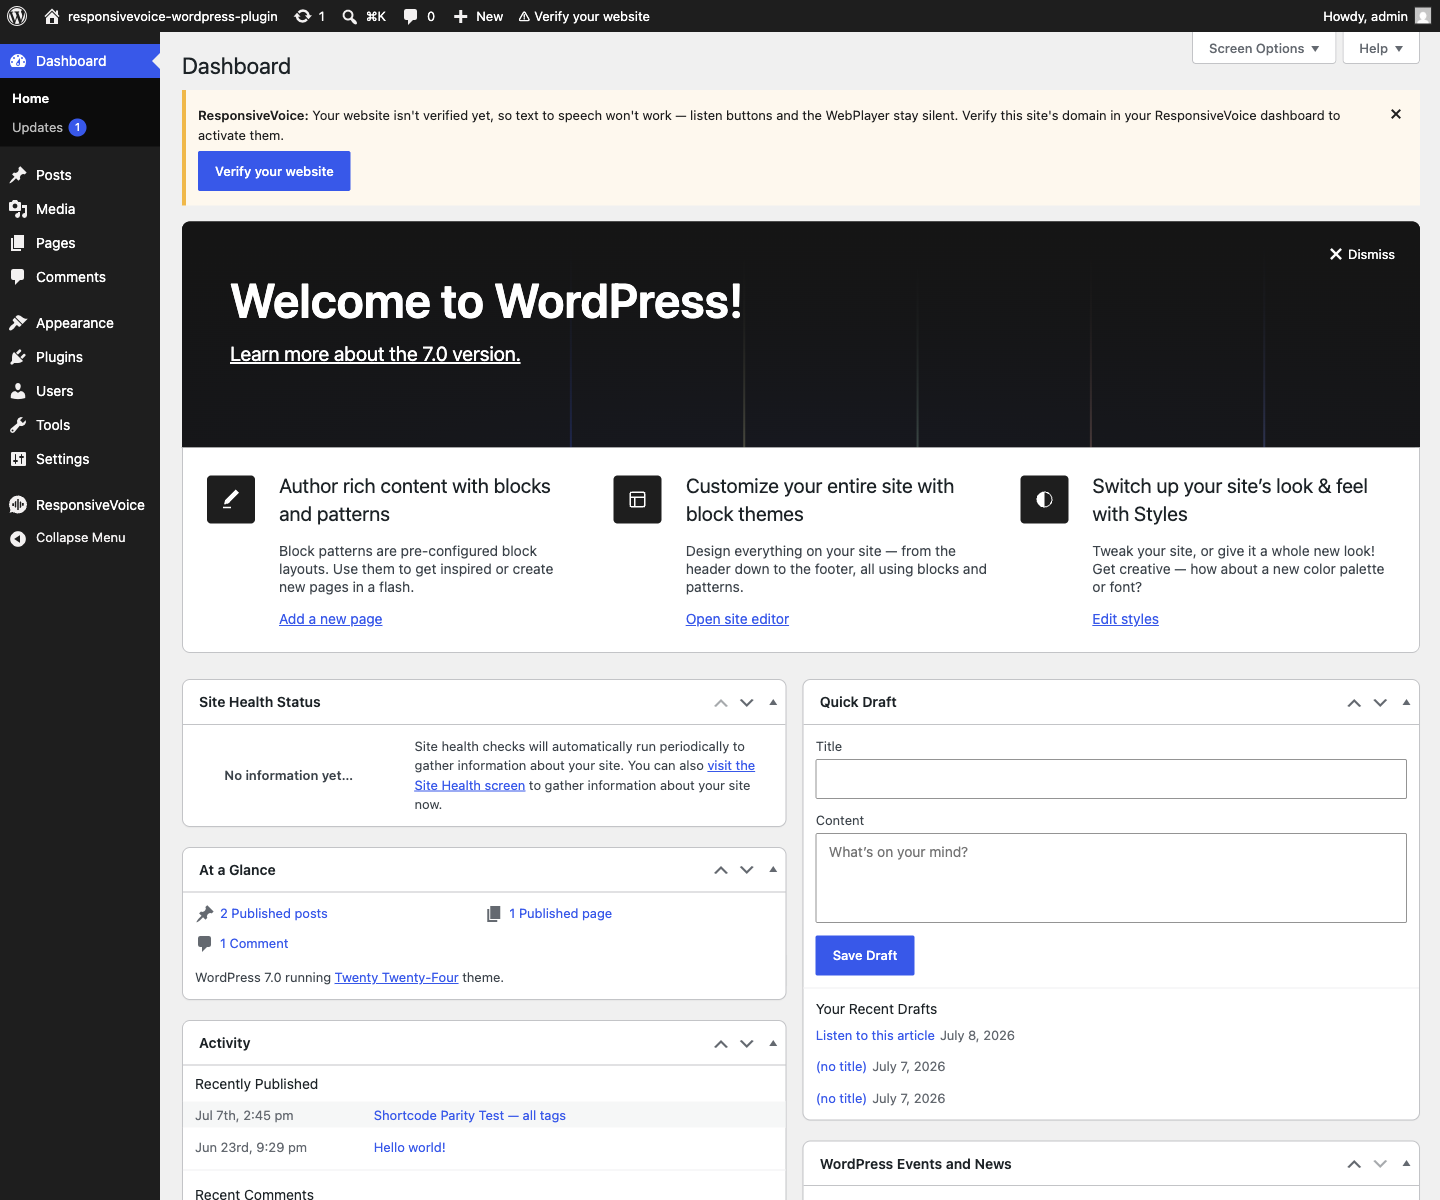Open the ResponsiveVoice menu label

pyautogui.click(x=90, y=505)
